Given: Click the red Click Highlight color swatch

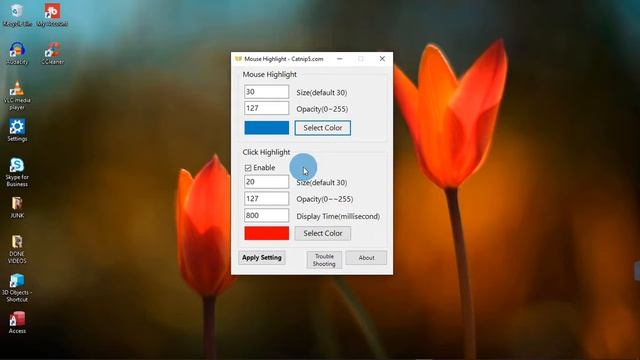Looking at the screenshot, I should [267, 233].
